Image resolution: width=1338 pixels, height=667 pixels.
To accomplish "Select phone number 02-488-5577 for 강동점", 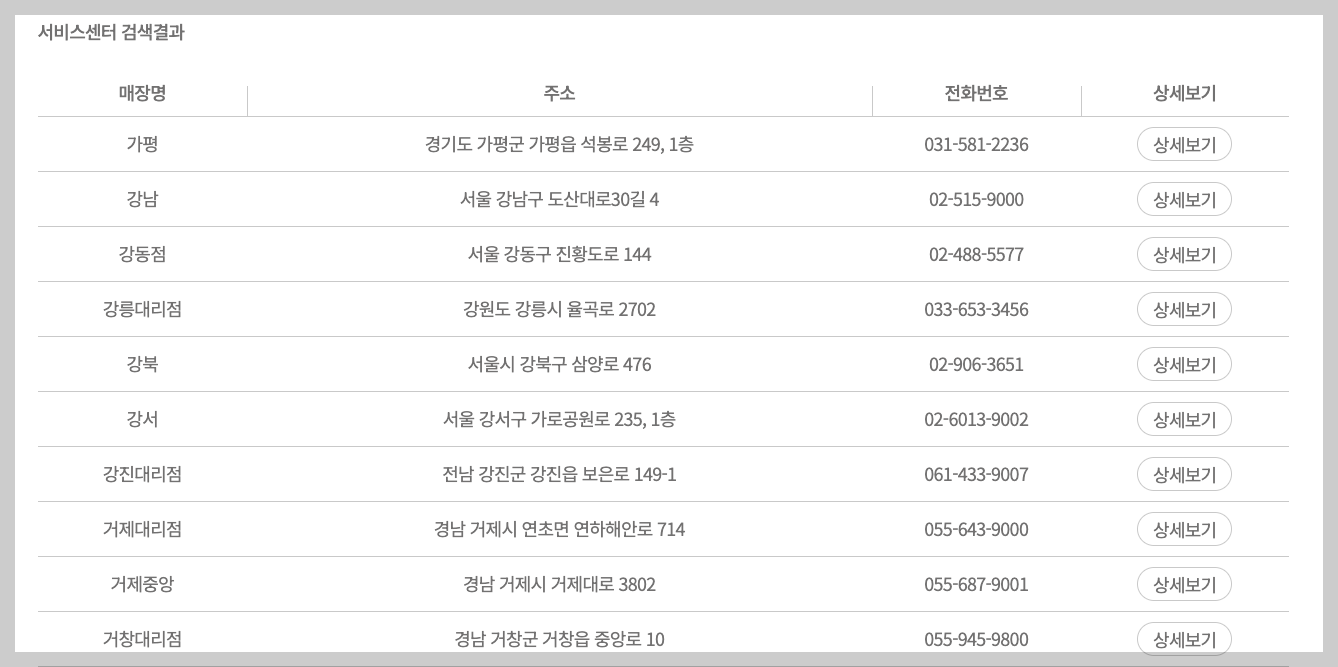I will click(977, 254).
